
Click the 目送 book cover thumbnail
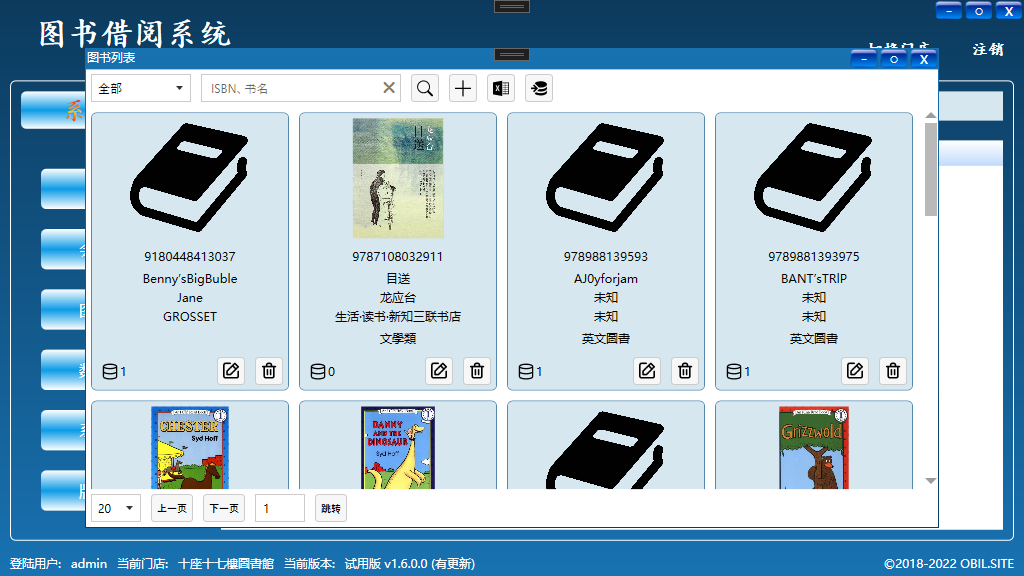(x=397, y=178)
